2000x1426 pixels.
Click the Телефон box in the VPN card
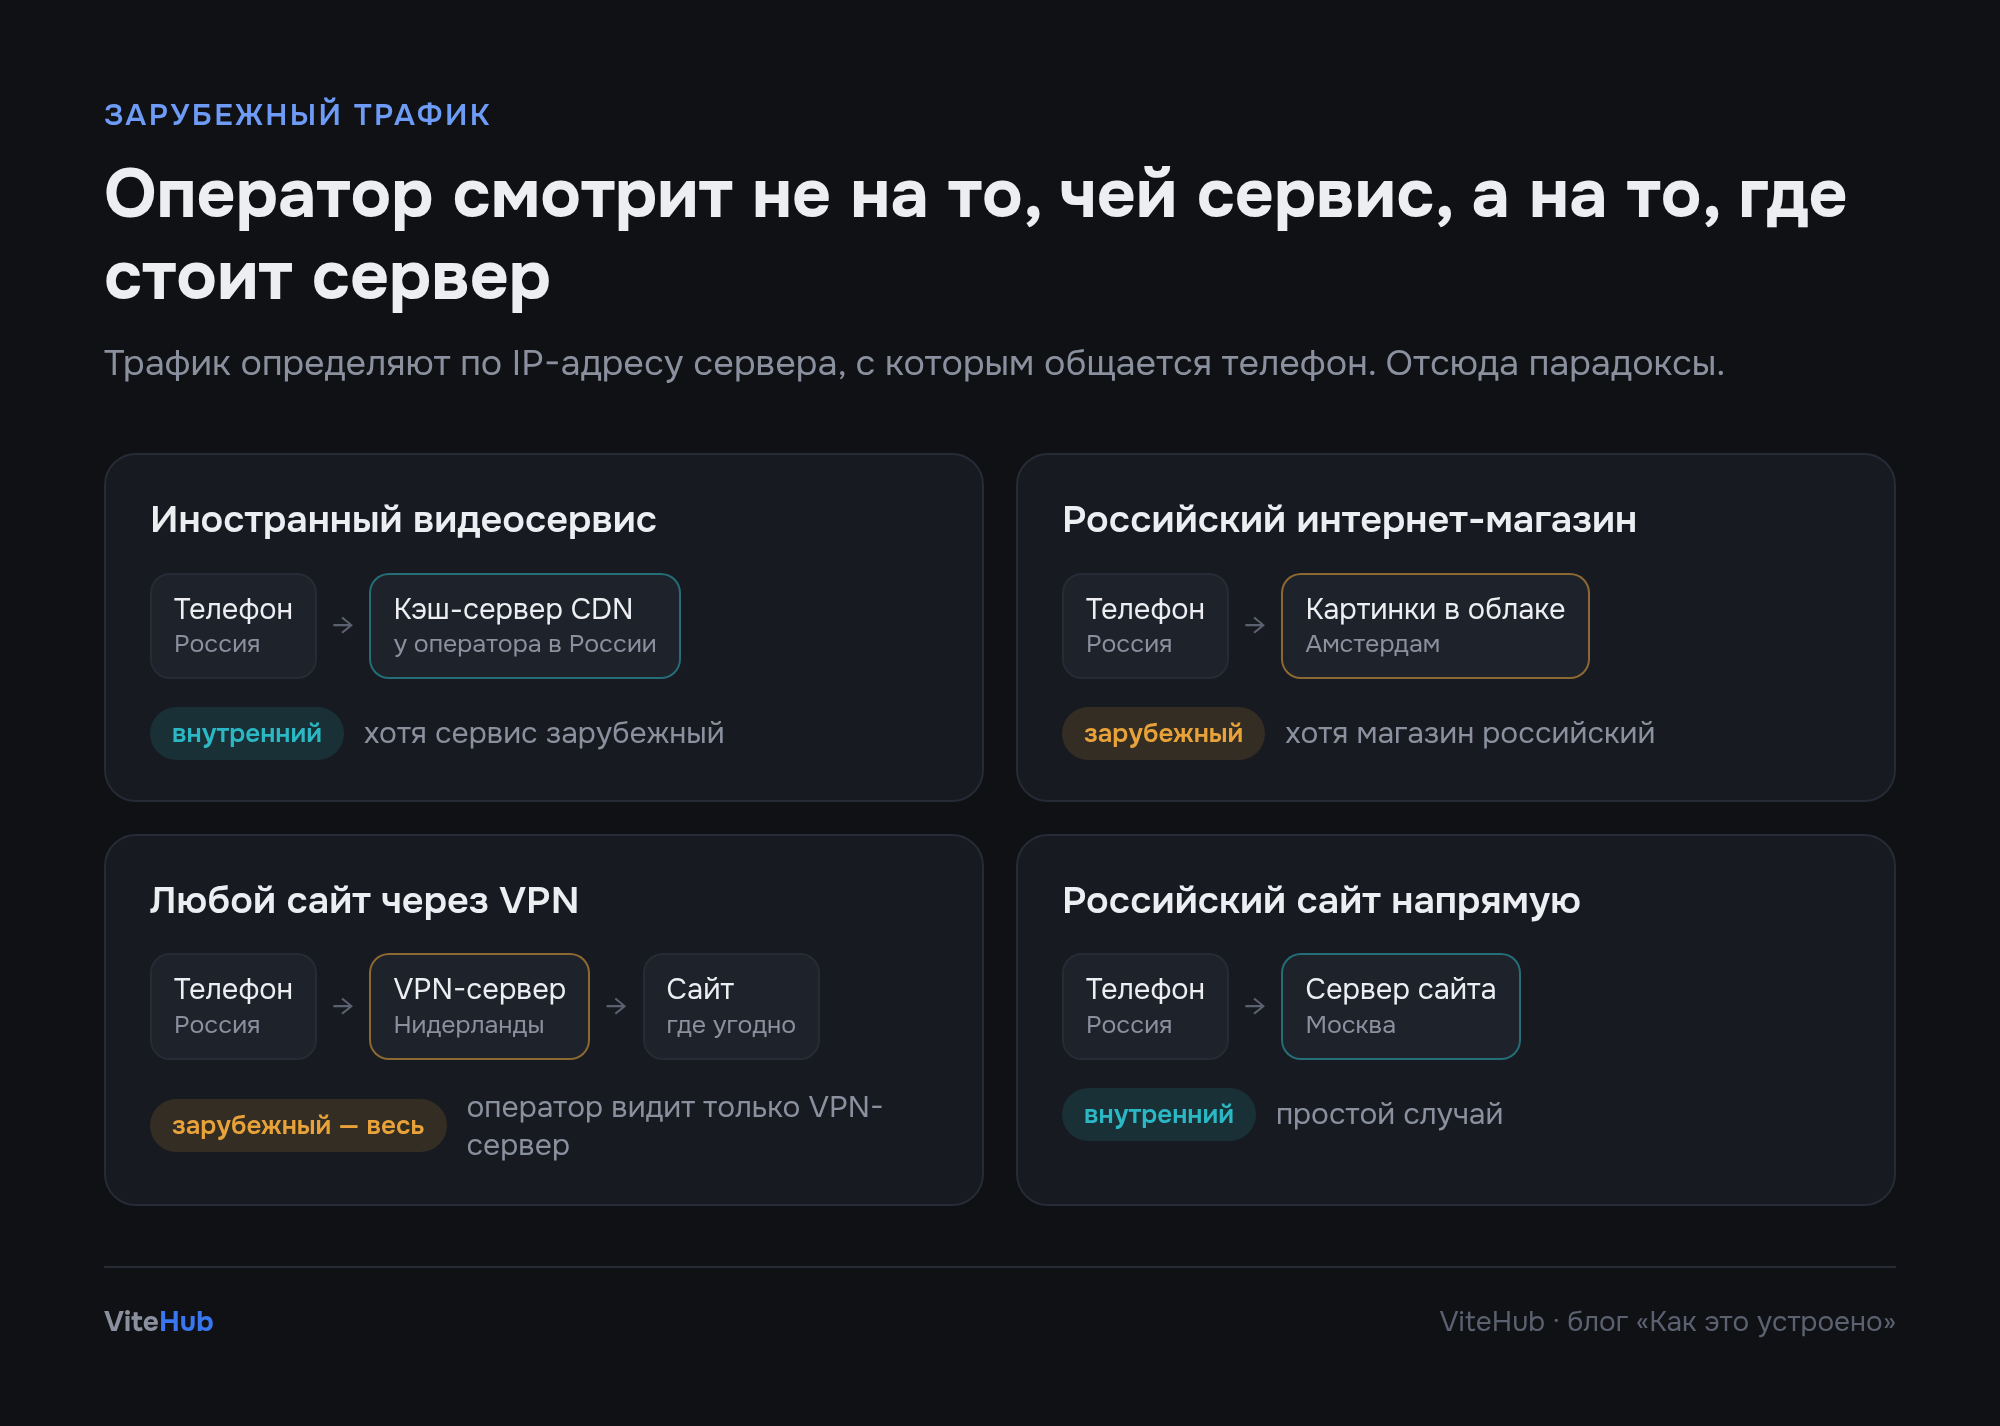233,1007
